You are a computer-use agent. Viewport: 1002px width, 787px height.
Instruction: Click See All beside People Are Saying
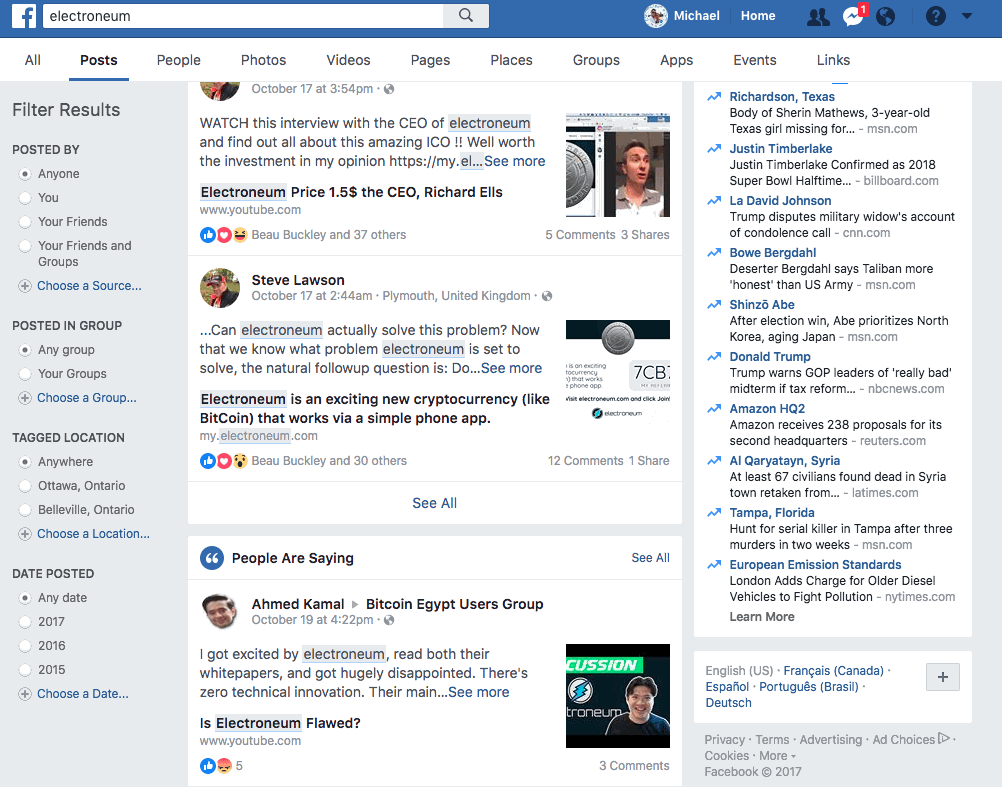click(x=651, y=558)
